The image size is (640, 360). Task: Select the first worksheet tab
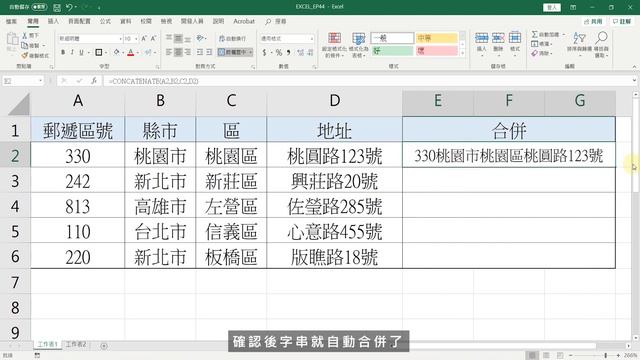(x=47, y=344)
